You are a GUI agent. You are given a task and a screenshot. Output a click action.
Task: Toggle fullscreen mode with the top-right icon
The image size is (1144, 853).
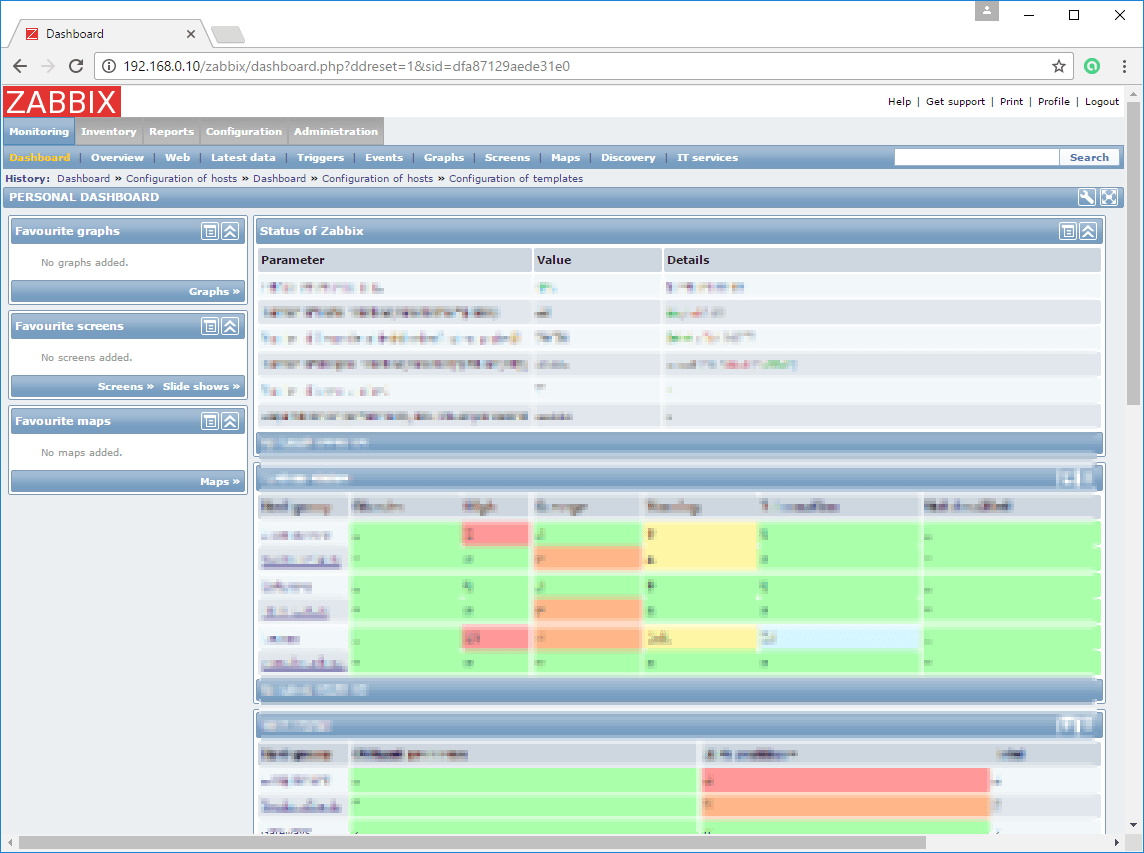click(1108, 197)
